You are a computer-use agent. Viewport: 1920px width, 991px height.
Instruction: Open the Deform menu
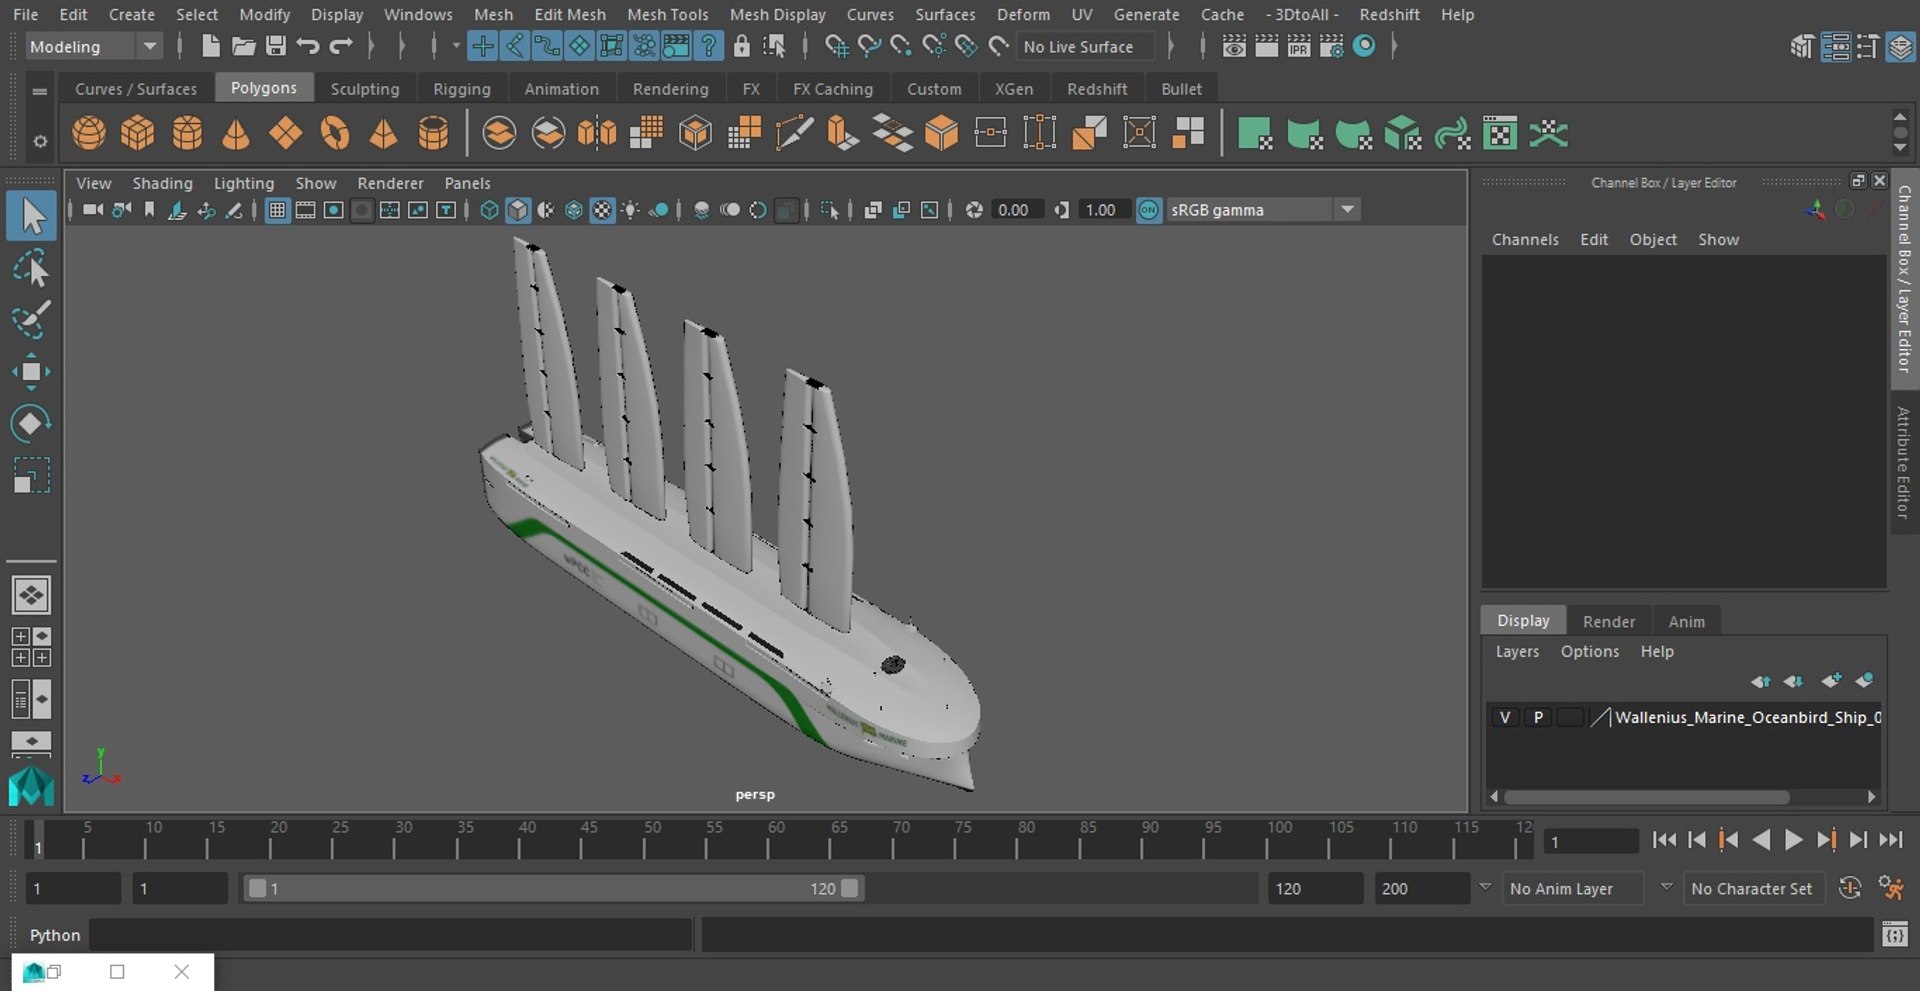(1023, 14)
